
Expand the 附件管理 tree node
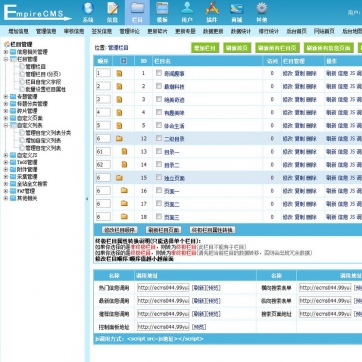coord(6,169)
